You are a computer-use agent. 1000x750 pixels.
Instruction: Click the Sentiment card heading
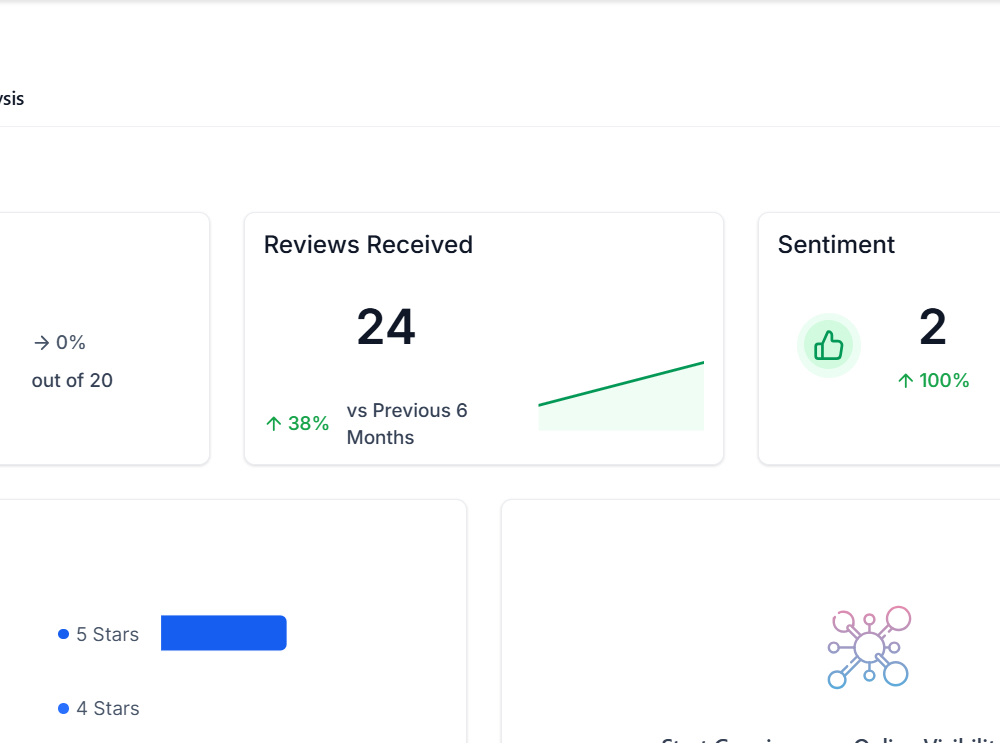coord(836,245)
